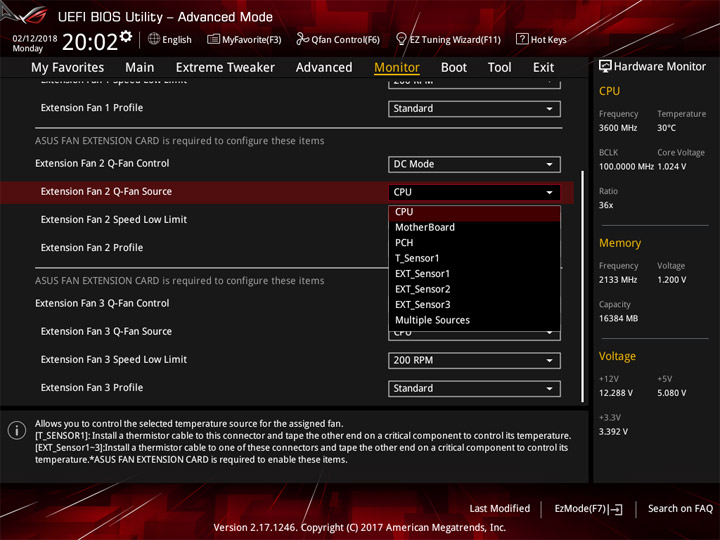This screenshot has width=720, height=540.
Task: Click 1.024 V core voltage value
Action: click(x=672, y=167)
